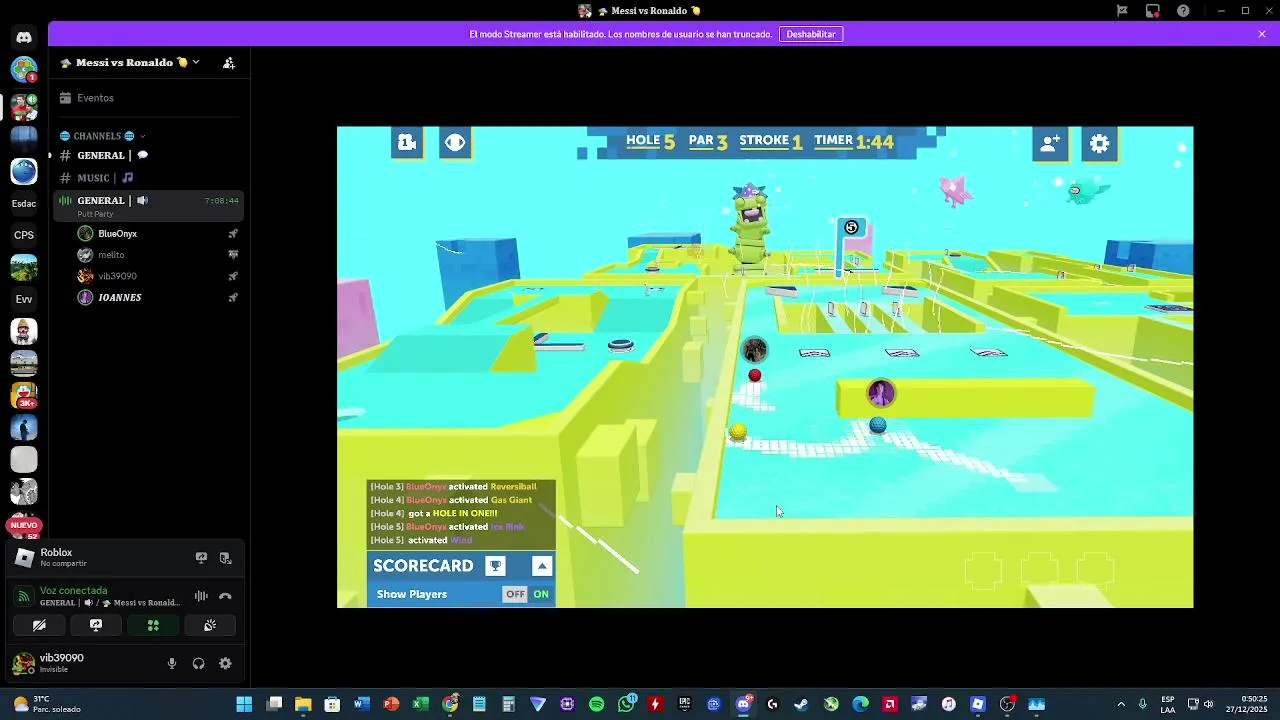
Task: Set Show Players to ON
Action: (541, 594)
